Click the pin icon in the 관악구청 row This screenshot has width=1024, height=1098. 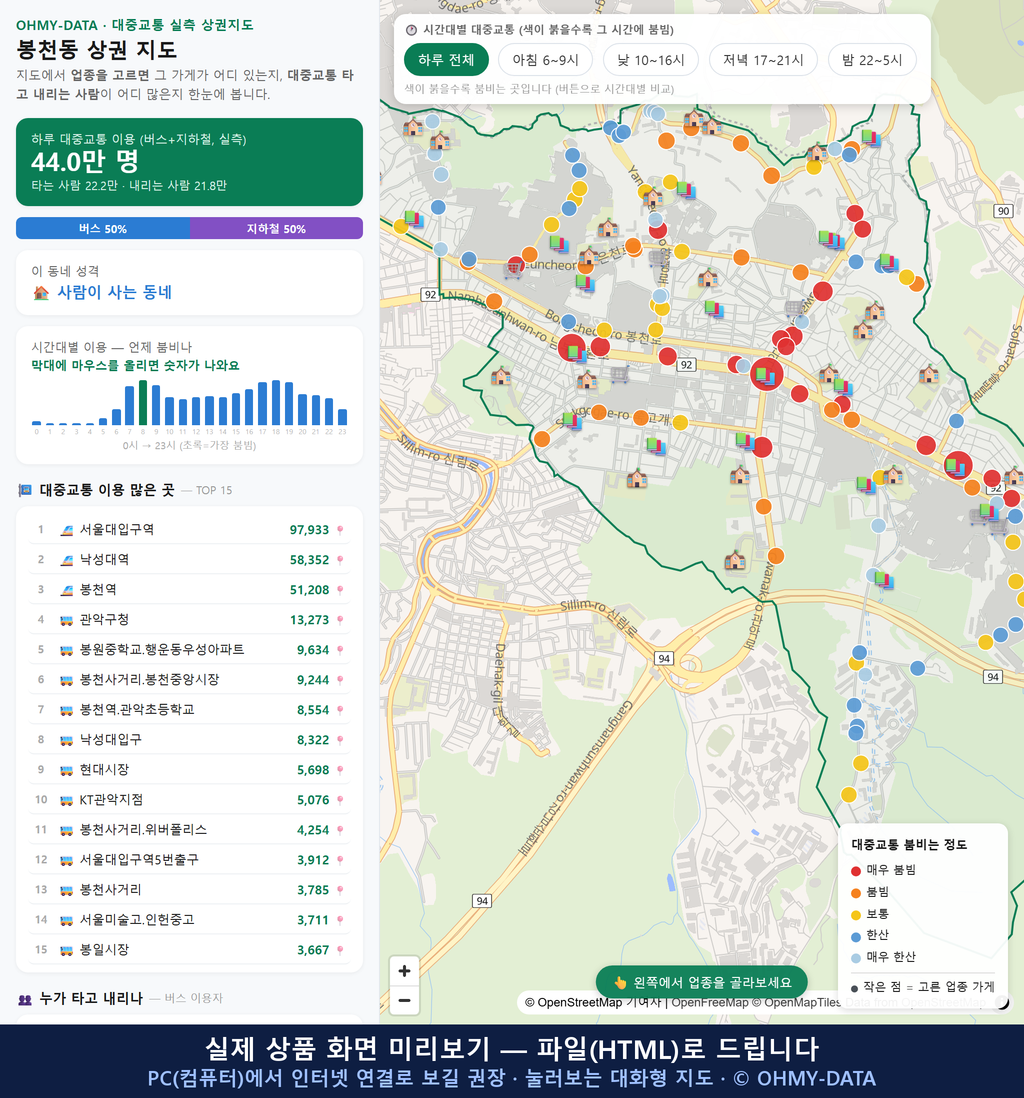(x=340, y=620)
